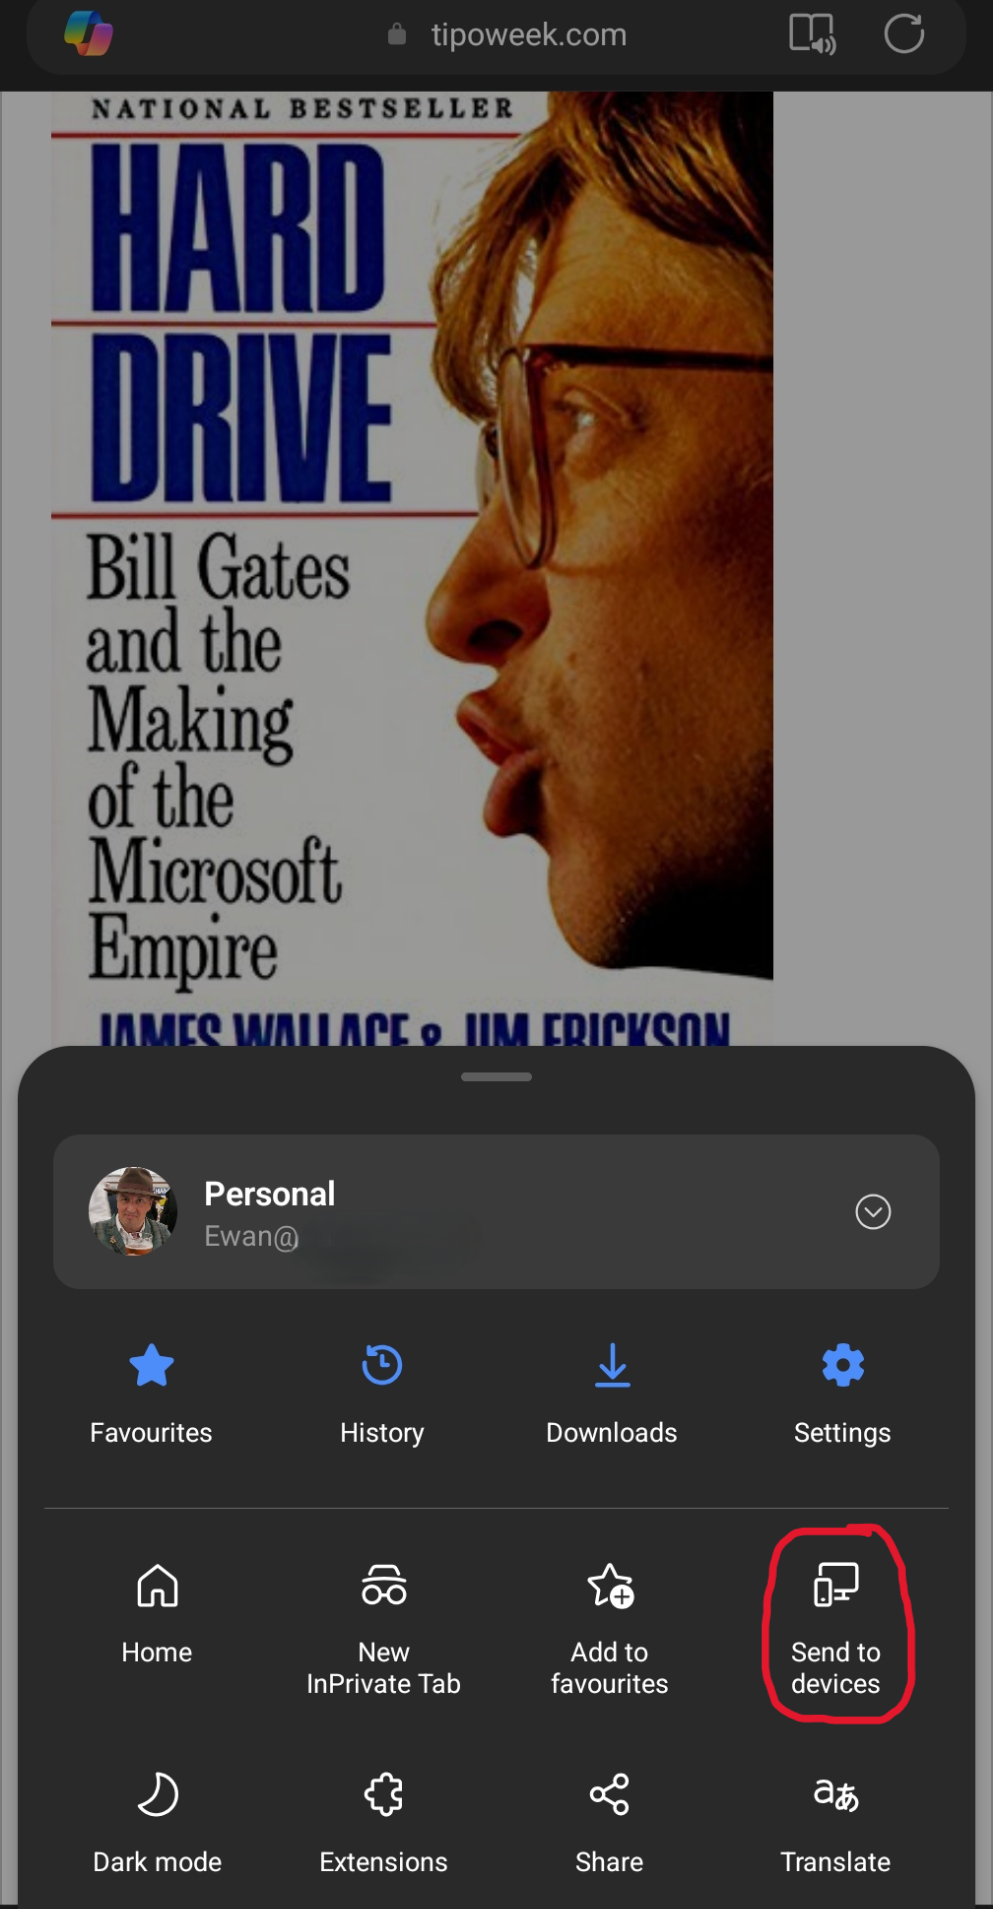Image resolution: width=993 pixels, height=1909 pixels.
Task: Tap the menu sheet drag handle
Action: [x=496, y=1077]
